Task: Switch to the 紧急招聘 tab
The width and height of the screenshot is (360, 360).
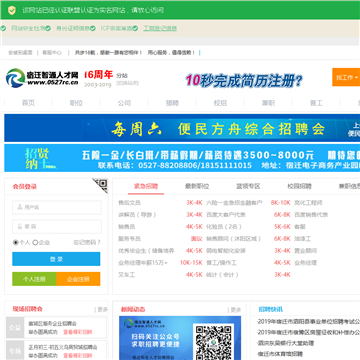Action: (x=146, y=186)
